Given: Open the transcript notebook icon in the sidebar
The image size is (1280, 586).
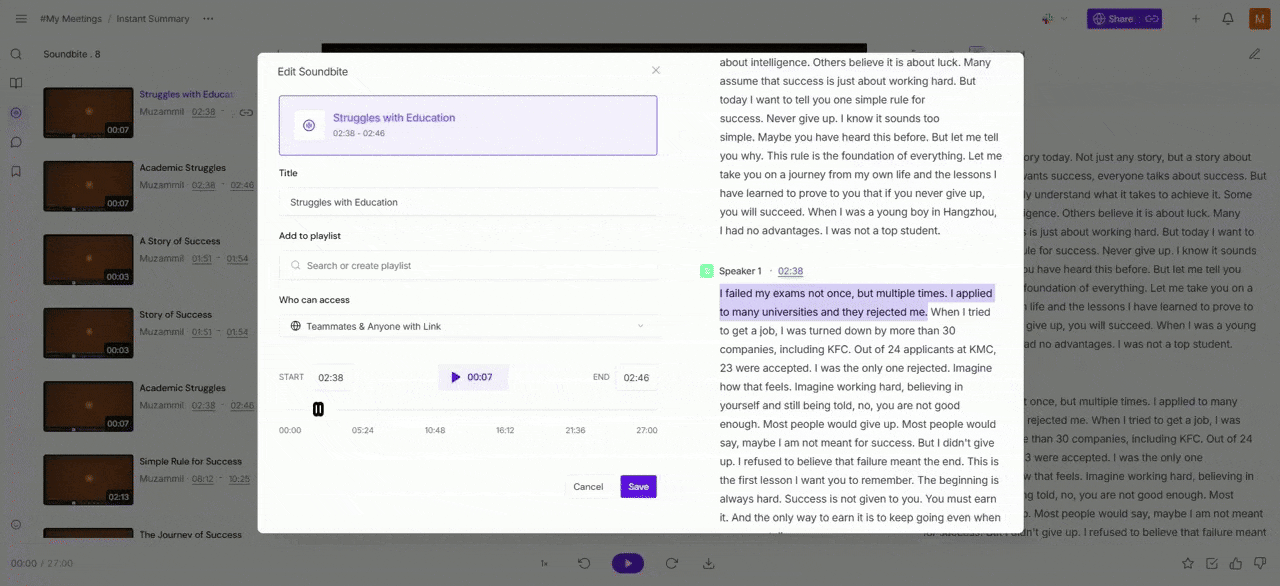Looking at the screenshot, I should (16, 83).
